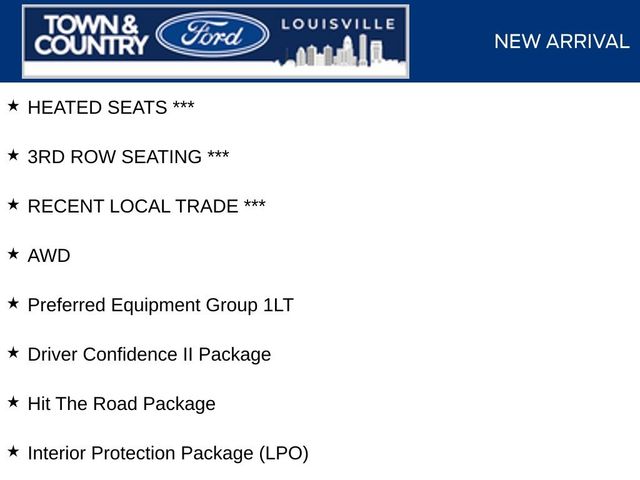Click the star beside Hit The Road

(13, 402)
